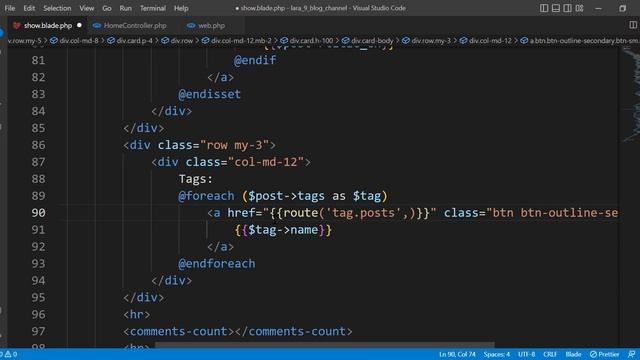Open the Terminal menu
The width and height of the screenshot is (640, 360).
tap(153, 8)
